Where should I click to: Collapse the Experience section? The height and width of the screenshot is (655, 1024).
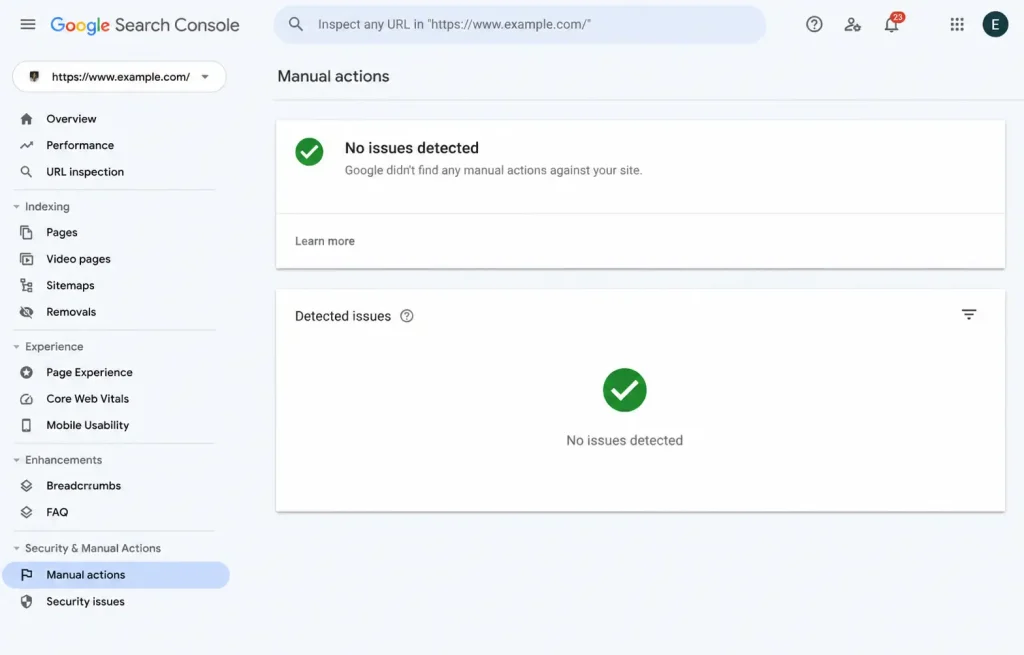16,347
